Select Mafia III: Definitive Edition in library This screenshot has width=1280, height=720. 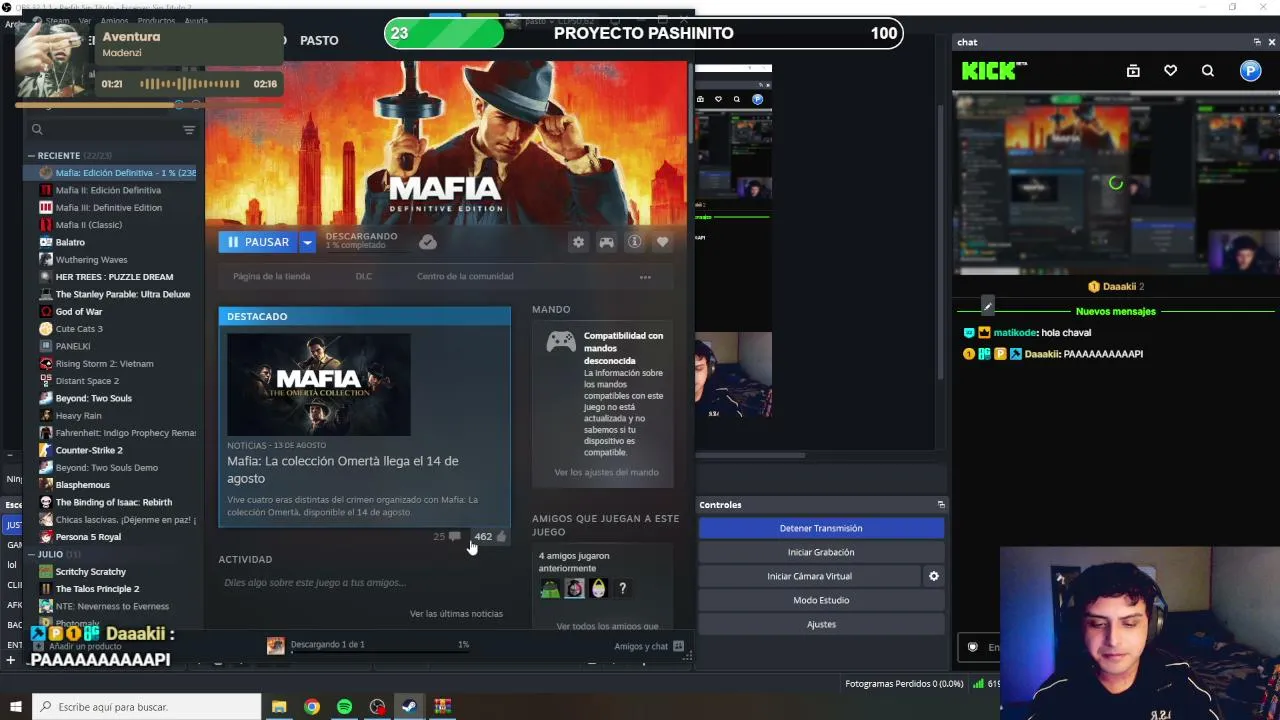point(109,208)
